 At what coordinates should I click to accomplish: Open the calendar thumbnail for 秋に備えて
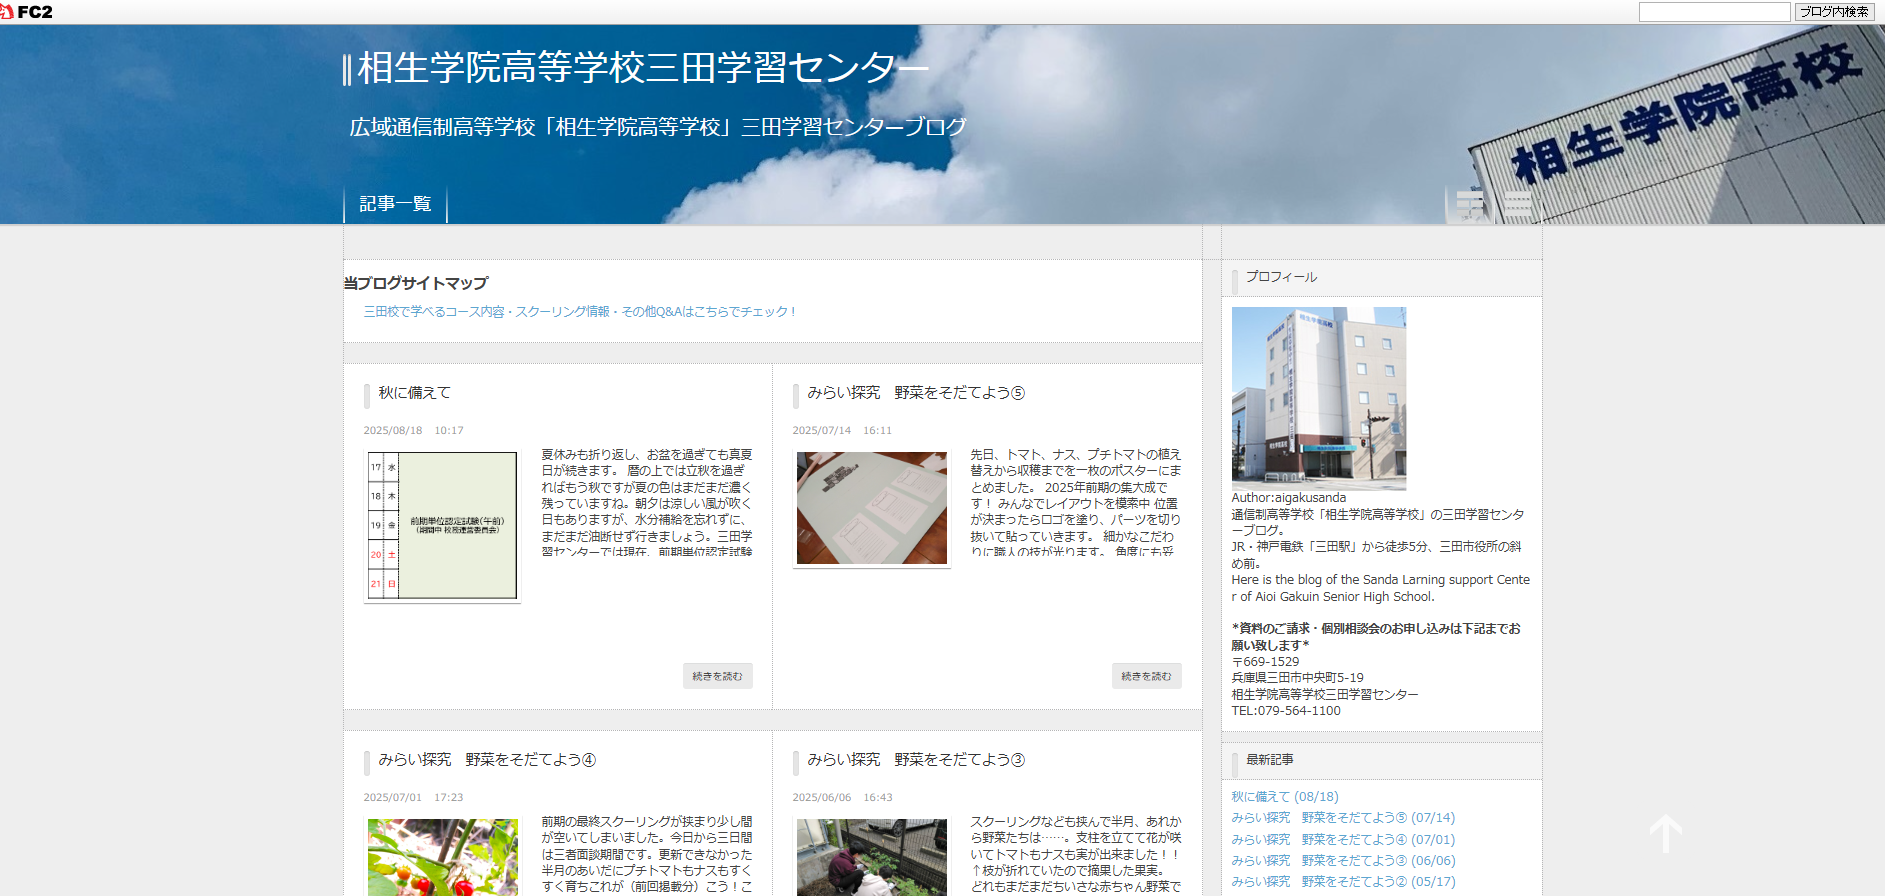(x=442, y=526)
